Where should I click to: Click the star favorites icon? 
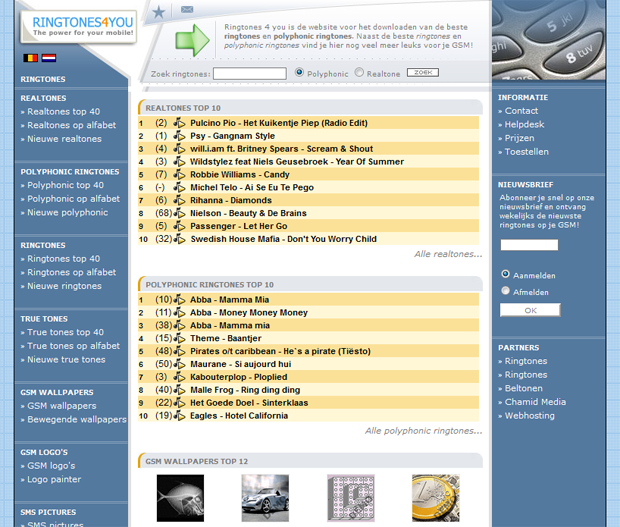pos(159,12)
